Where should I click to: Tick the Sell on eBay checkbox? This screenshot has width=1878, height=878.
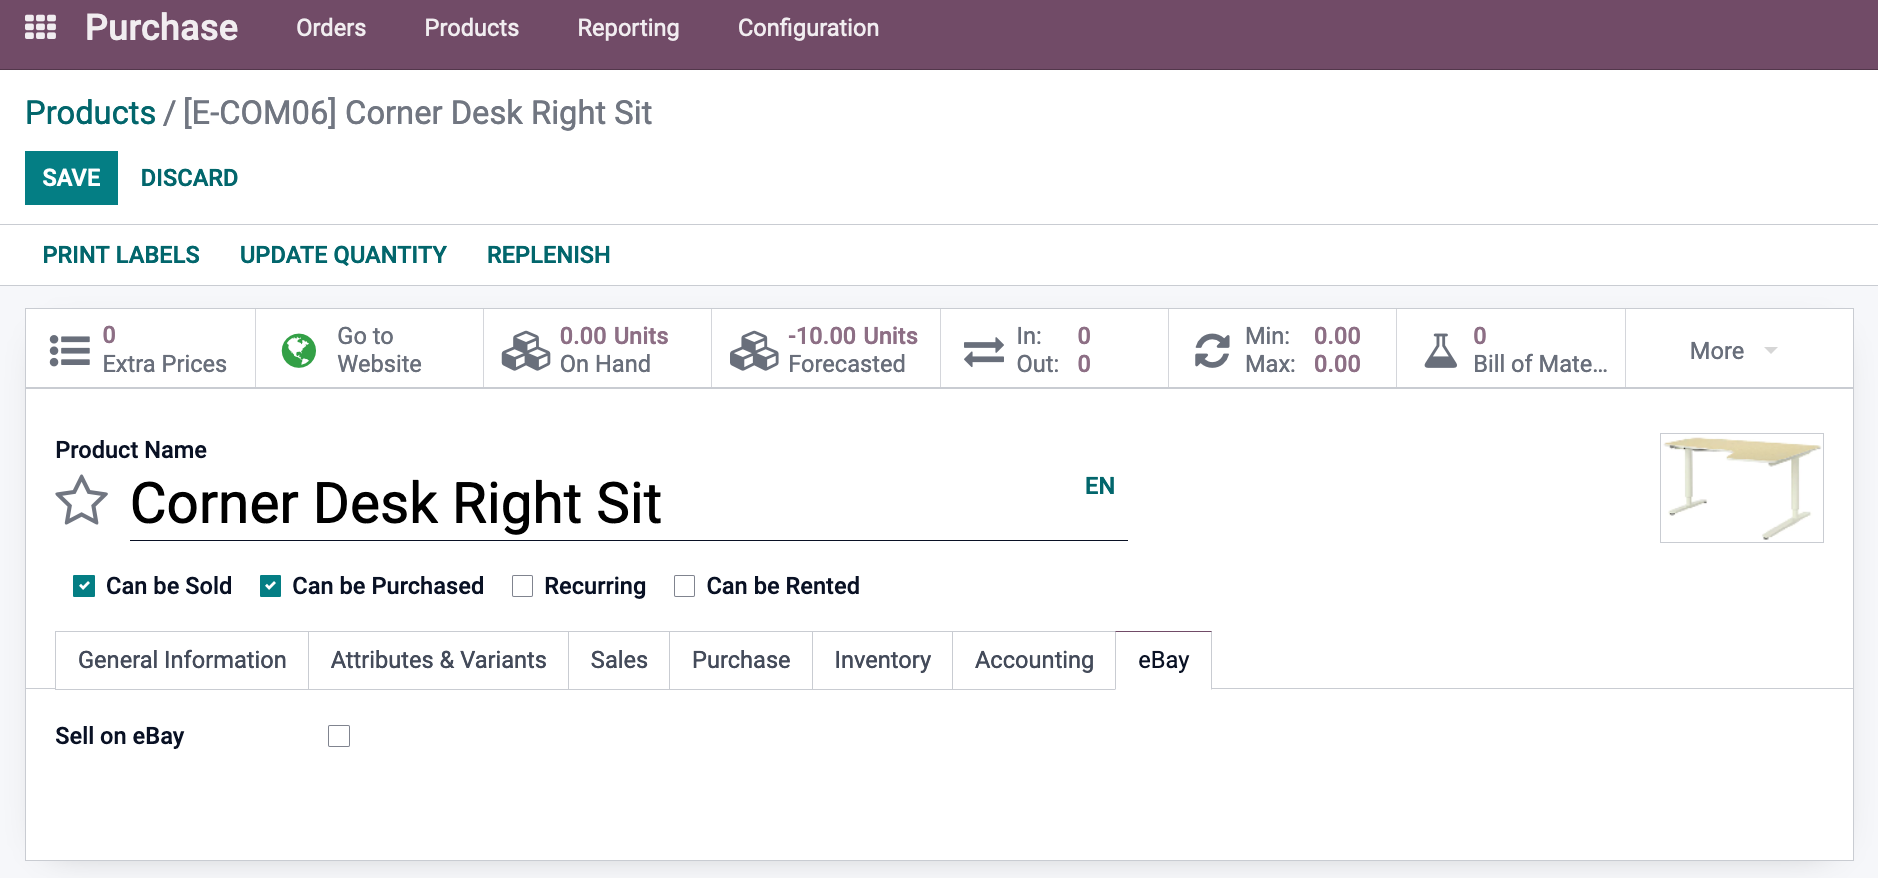[339, 736]
